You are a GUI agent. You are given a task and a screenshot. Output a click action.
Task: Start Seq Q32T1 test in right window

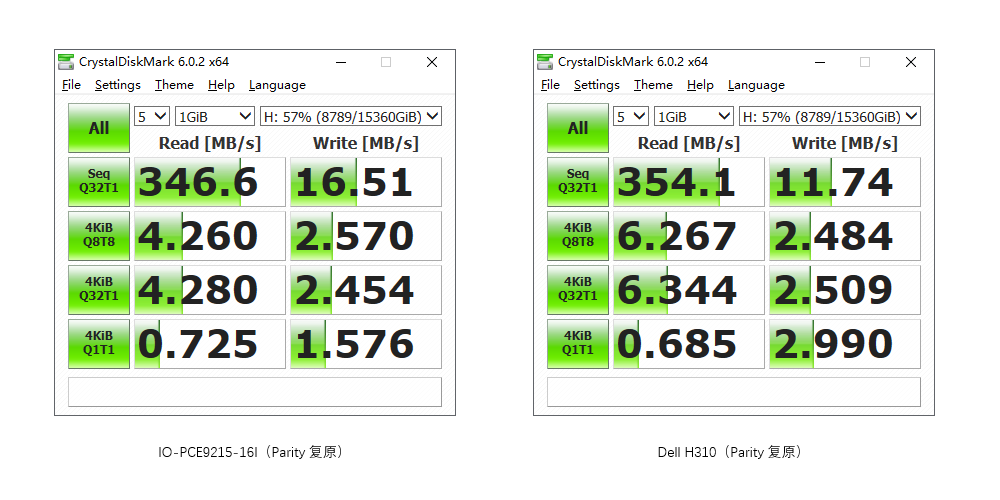click(x=578, y=182)
